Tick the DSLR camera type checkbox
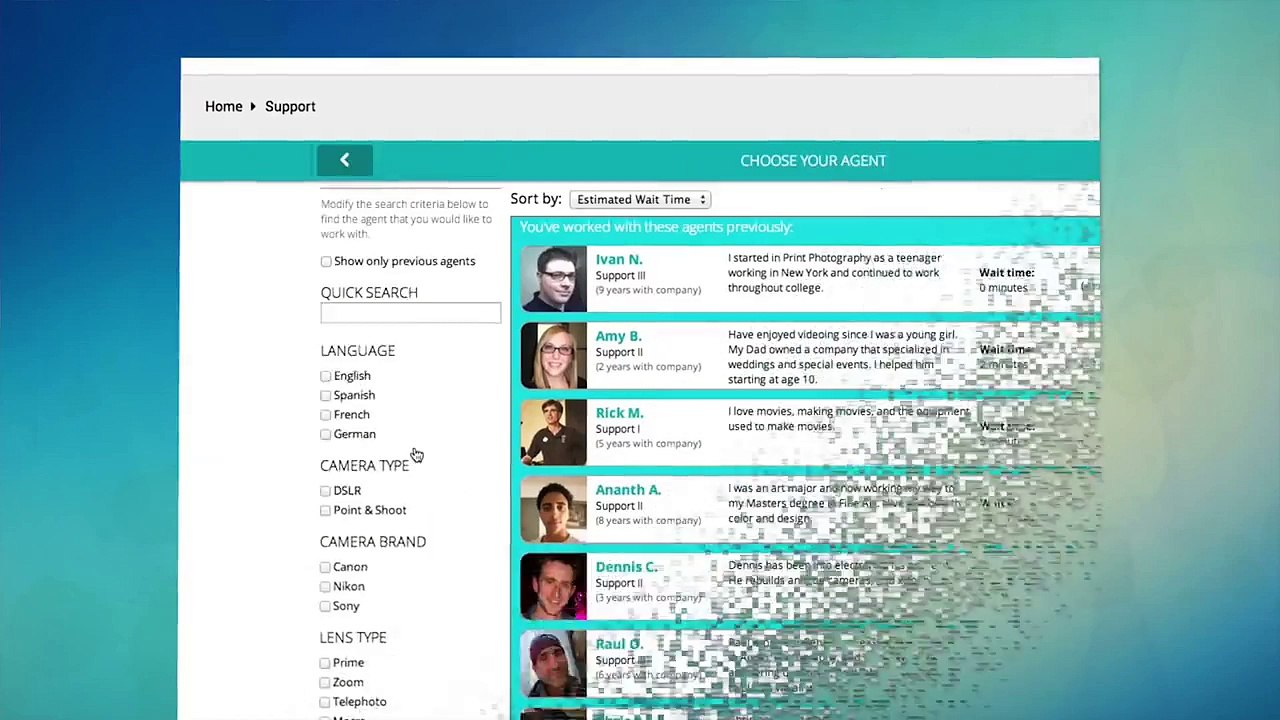The image size is (1280, 720). click(325, 491)
